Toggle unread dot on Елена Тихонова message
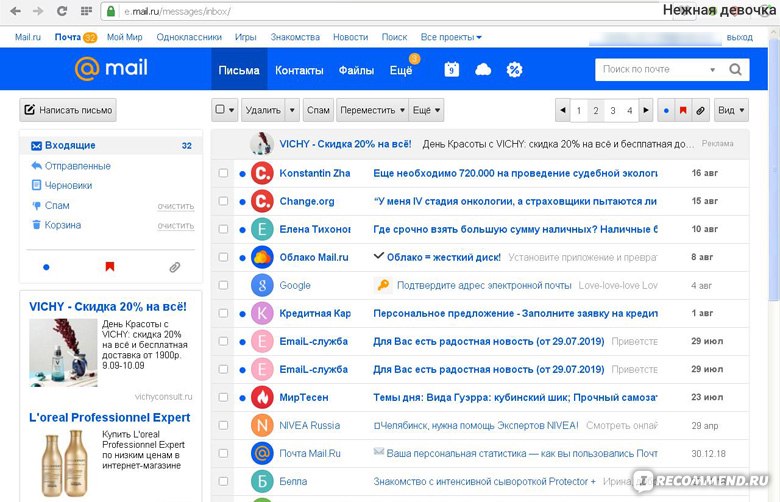 click(x=242, y=230)
